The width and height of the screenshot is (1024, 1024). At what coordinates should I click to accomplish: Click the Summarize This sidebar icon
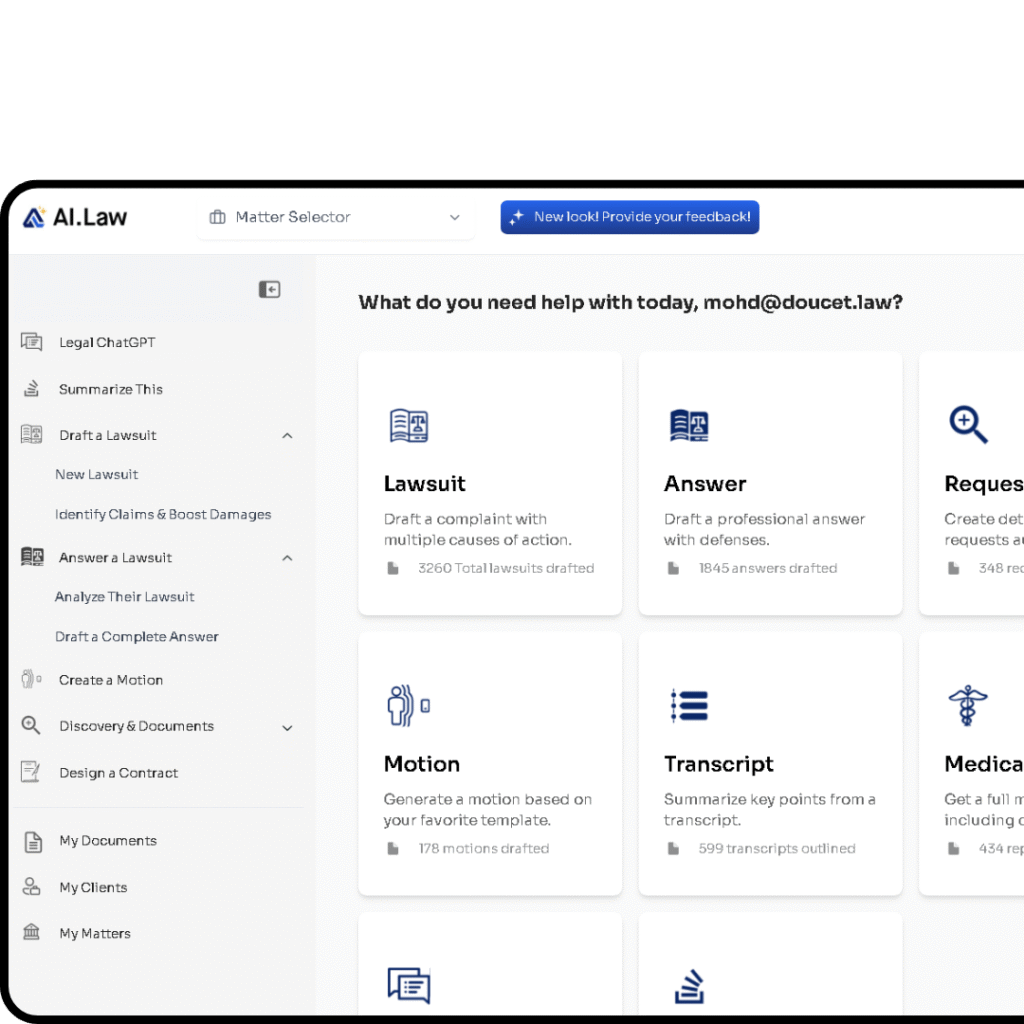coord(31,389)
